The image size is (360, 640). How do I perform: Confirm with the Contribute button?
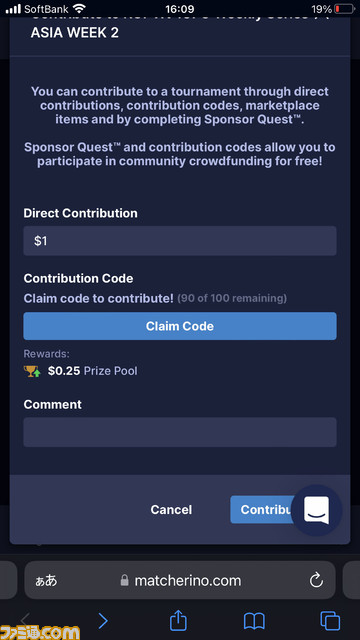coord(265,509)
